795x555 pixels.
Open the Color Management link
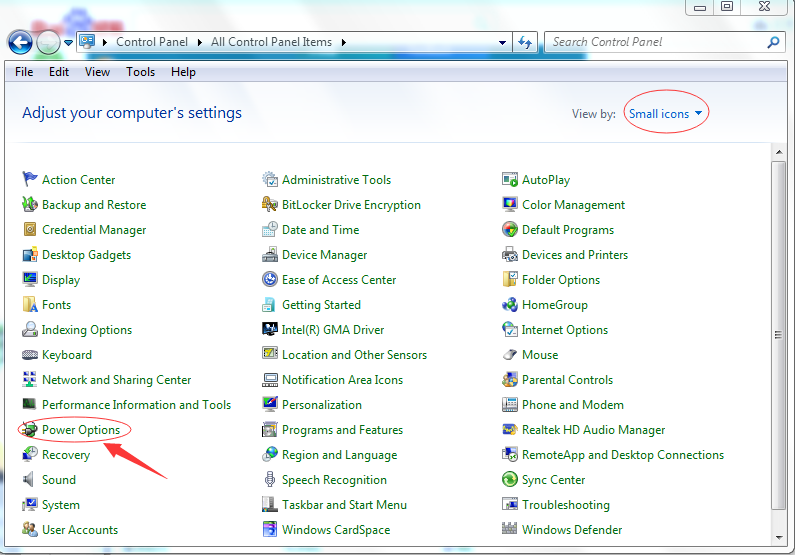point(573,205)
